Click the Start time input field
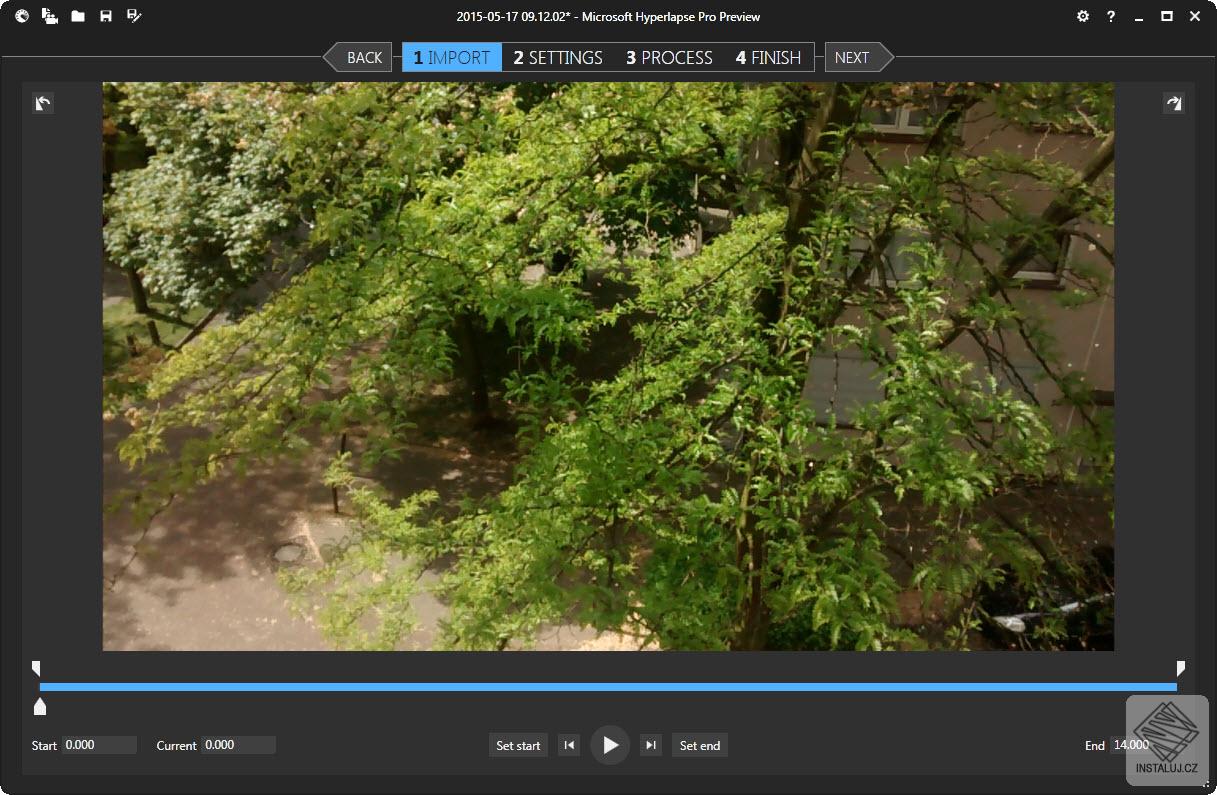 (99, 745)
